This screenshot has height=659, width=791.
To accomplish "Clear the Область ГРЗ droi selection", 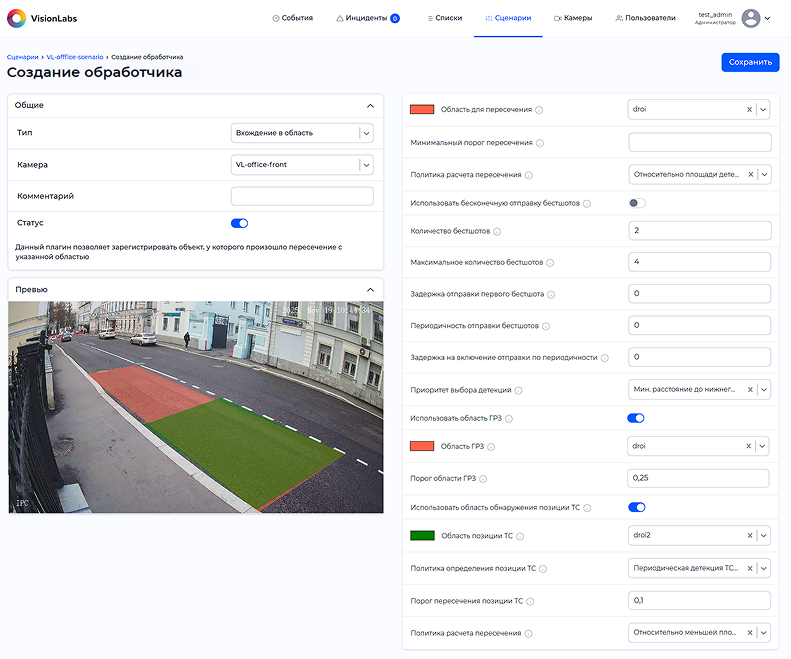I will (x=749, y=446).
